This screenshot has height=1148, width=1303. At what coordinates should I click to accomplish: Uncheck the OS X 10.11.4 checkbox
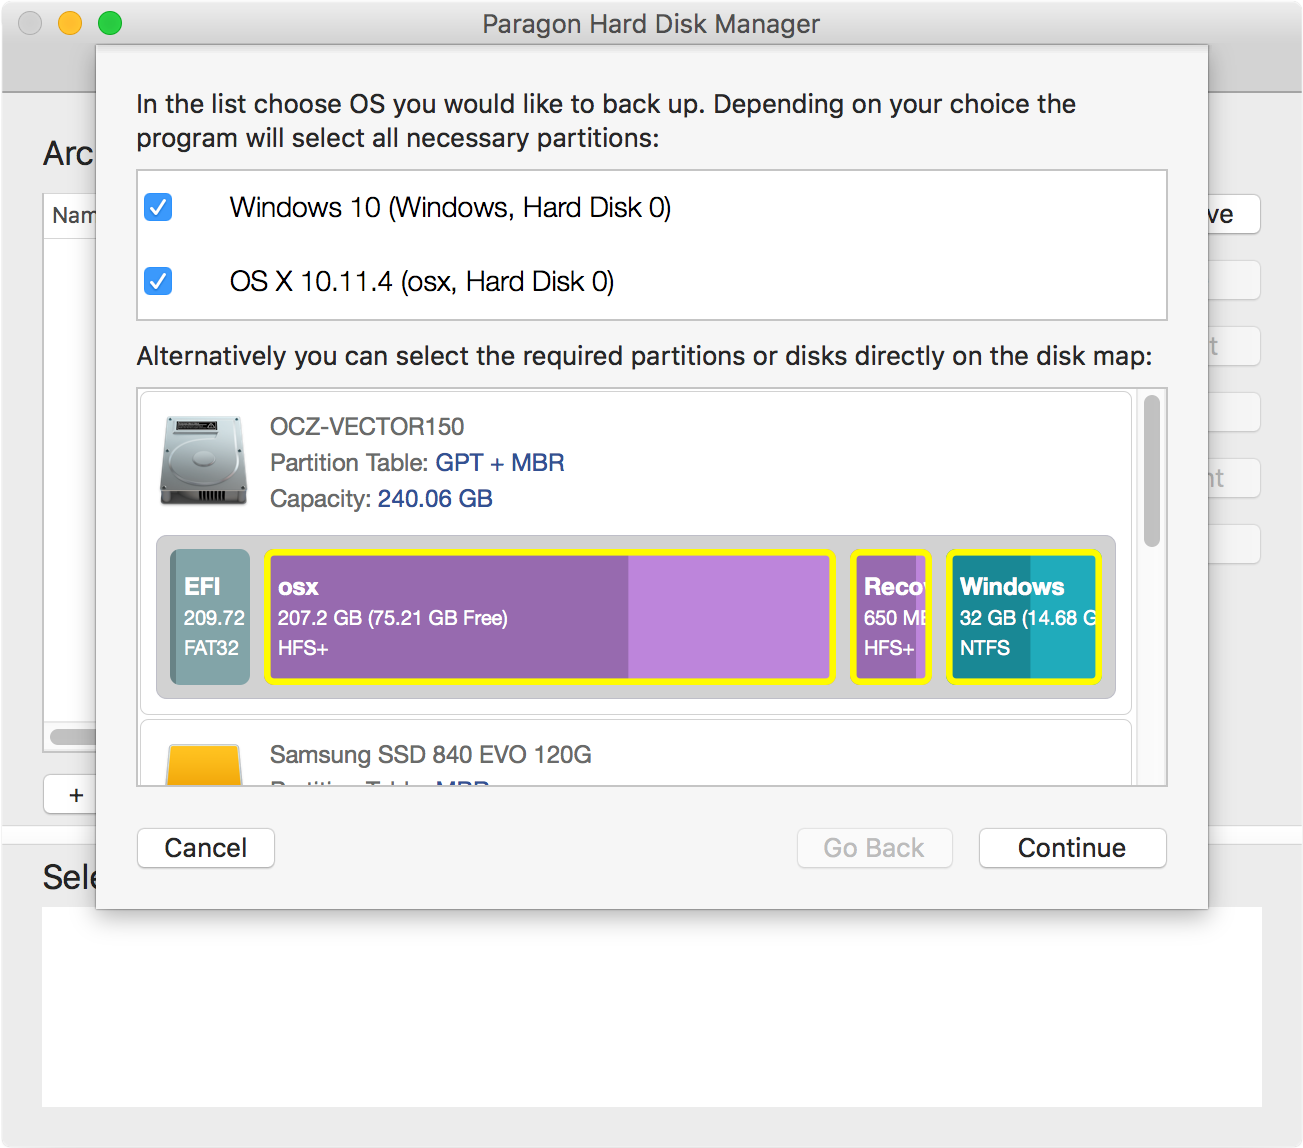coord(158,281)
